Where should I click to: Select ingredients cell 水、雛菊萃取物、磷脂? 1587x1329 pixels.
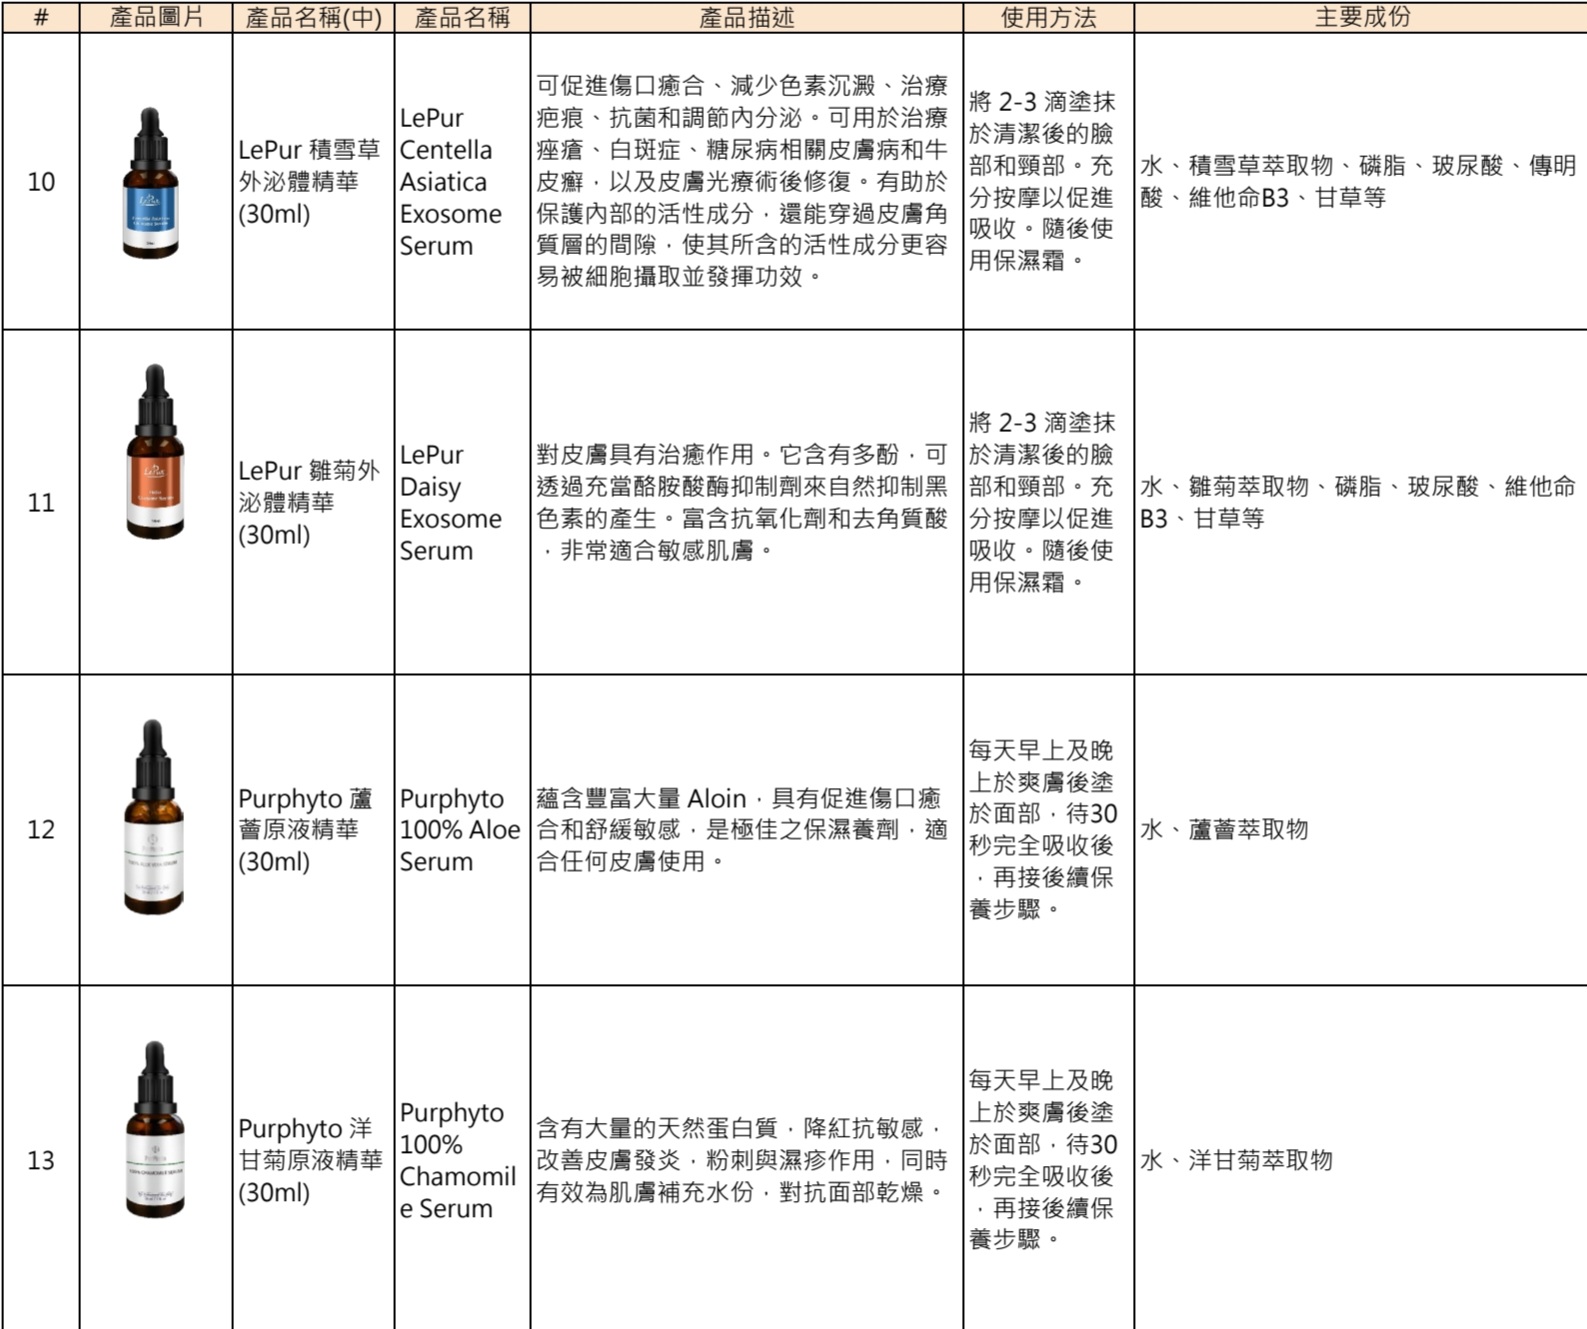1361,502
